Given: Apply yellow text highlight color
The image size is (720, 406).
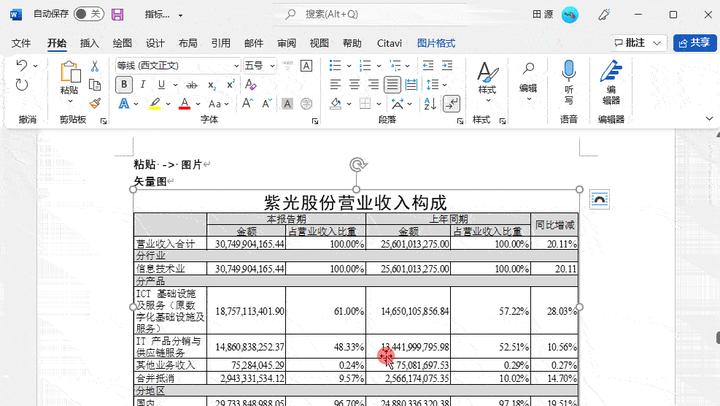Looking at the screenshot, I should (x=155, y=104).
